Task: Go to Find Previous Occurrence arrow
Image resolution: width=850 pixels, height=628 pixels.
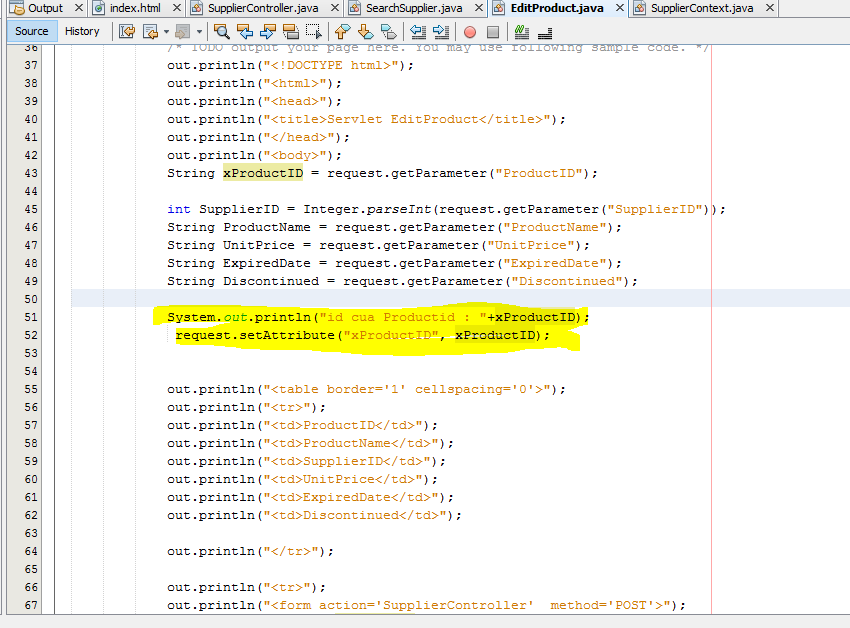Action: (245, 31)
